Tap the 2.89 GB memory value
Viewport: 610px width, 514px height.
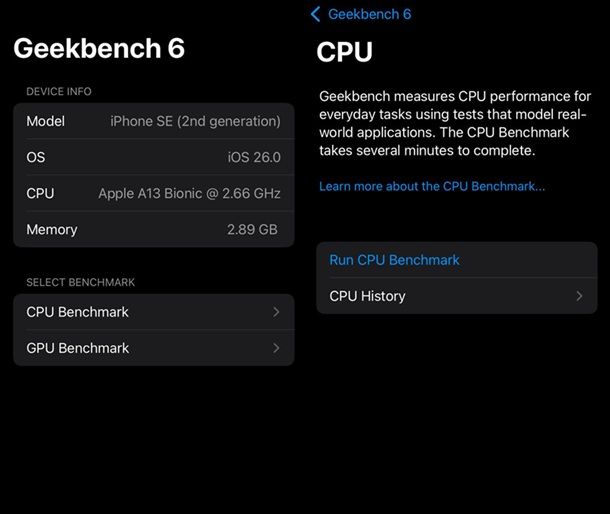(252, 229)
